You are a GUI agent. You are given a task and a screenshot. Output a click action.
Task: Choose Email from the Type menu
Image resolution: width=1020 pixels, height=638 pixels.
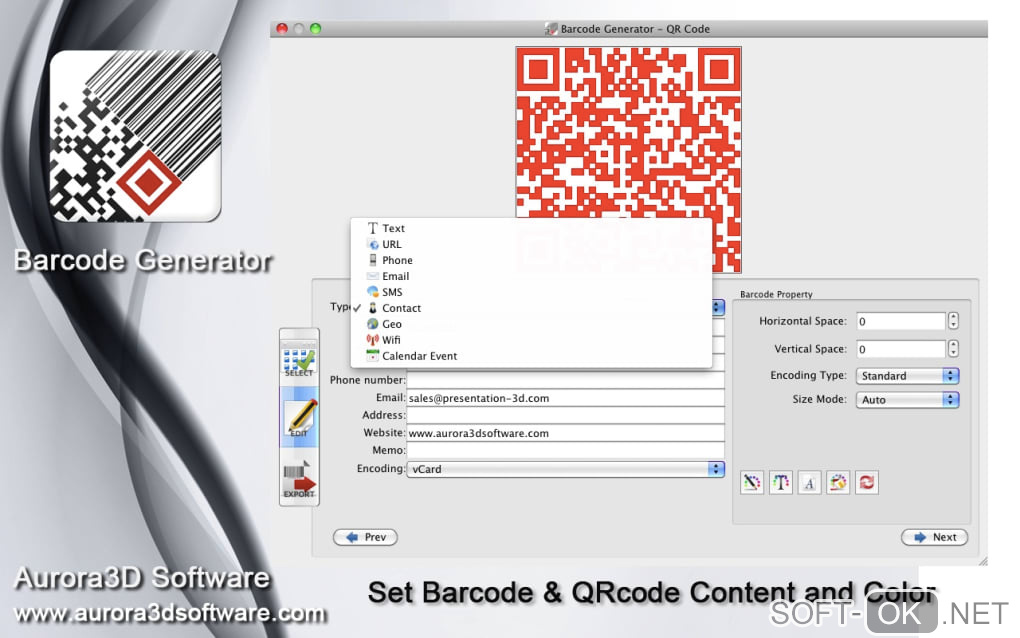(x=531, y=276)
